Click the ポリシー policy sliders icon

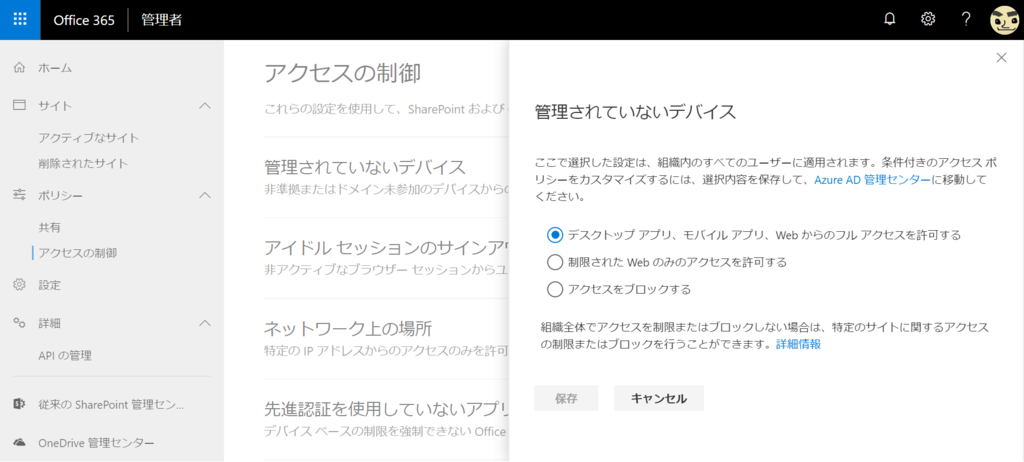click(x=20, y=195)
